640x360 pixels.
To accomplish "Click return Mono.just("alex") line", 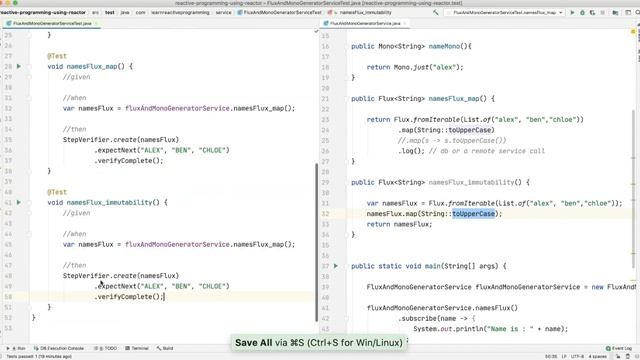I will pos(415,67).
